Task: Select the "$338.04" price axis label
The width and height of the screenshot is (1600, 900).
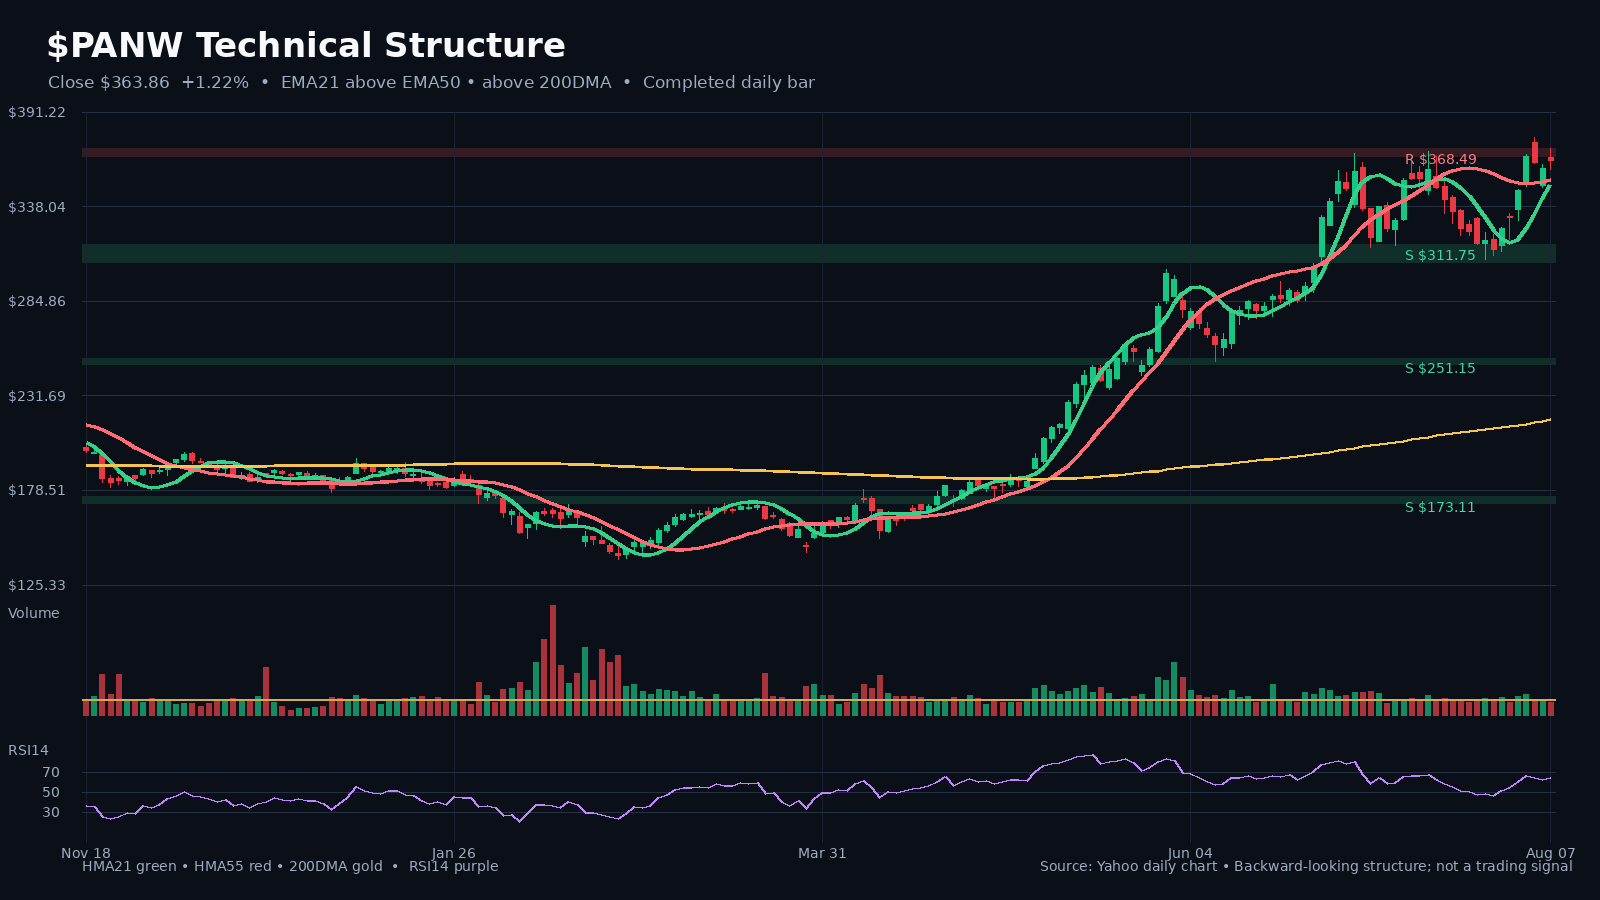Action: [x=37, y=207]
